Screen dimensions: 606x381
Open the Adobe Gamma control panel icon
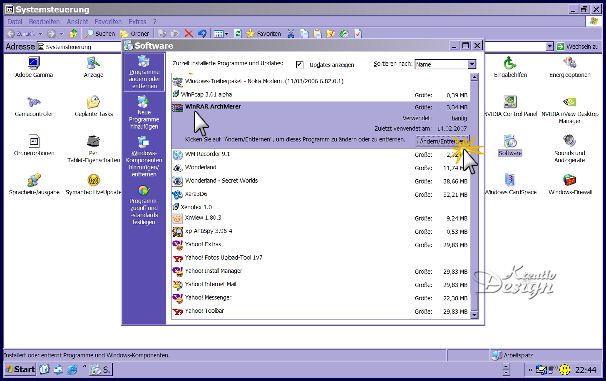click(x=34, y=63)
